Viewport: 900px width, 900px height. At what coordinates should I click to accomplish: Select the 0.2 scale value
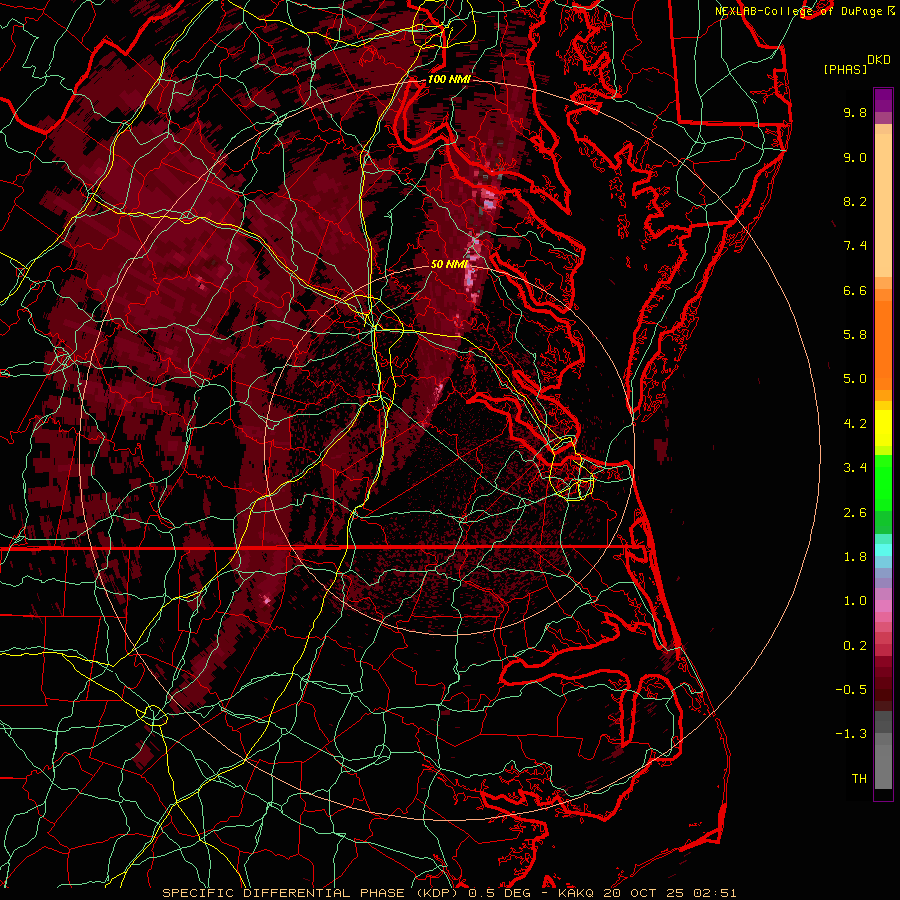point(855,646)
